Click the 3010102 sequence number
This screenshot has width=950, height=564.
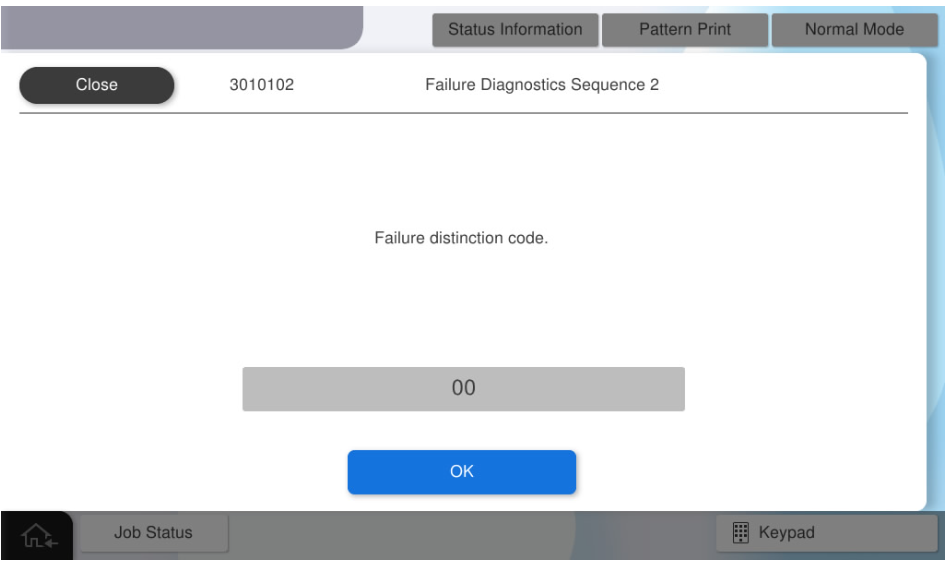point(262,85)
